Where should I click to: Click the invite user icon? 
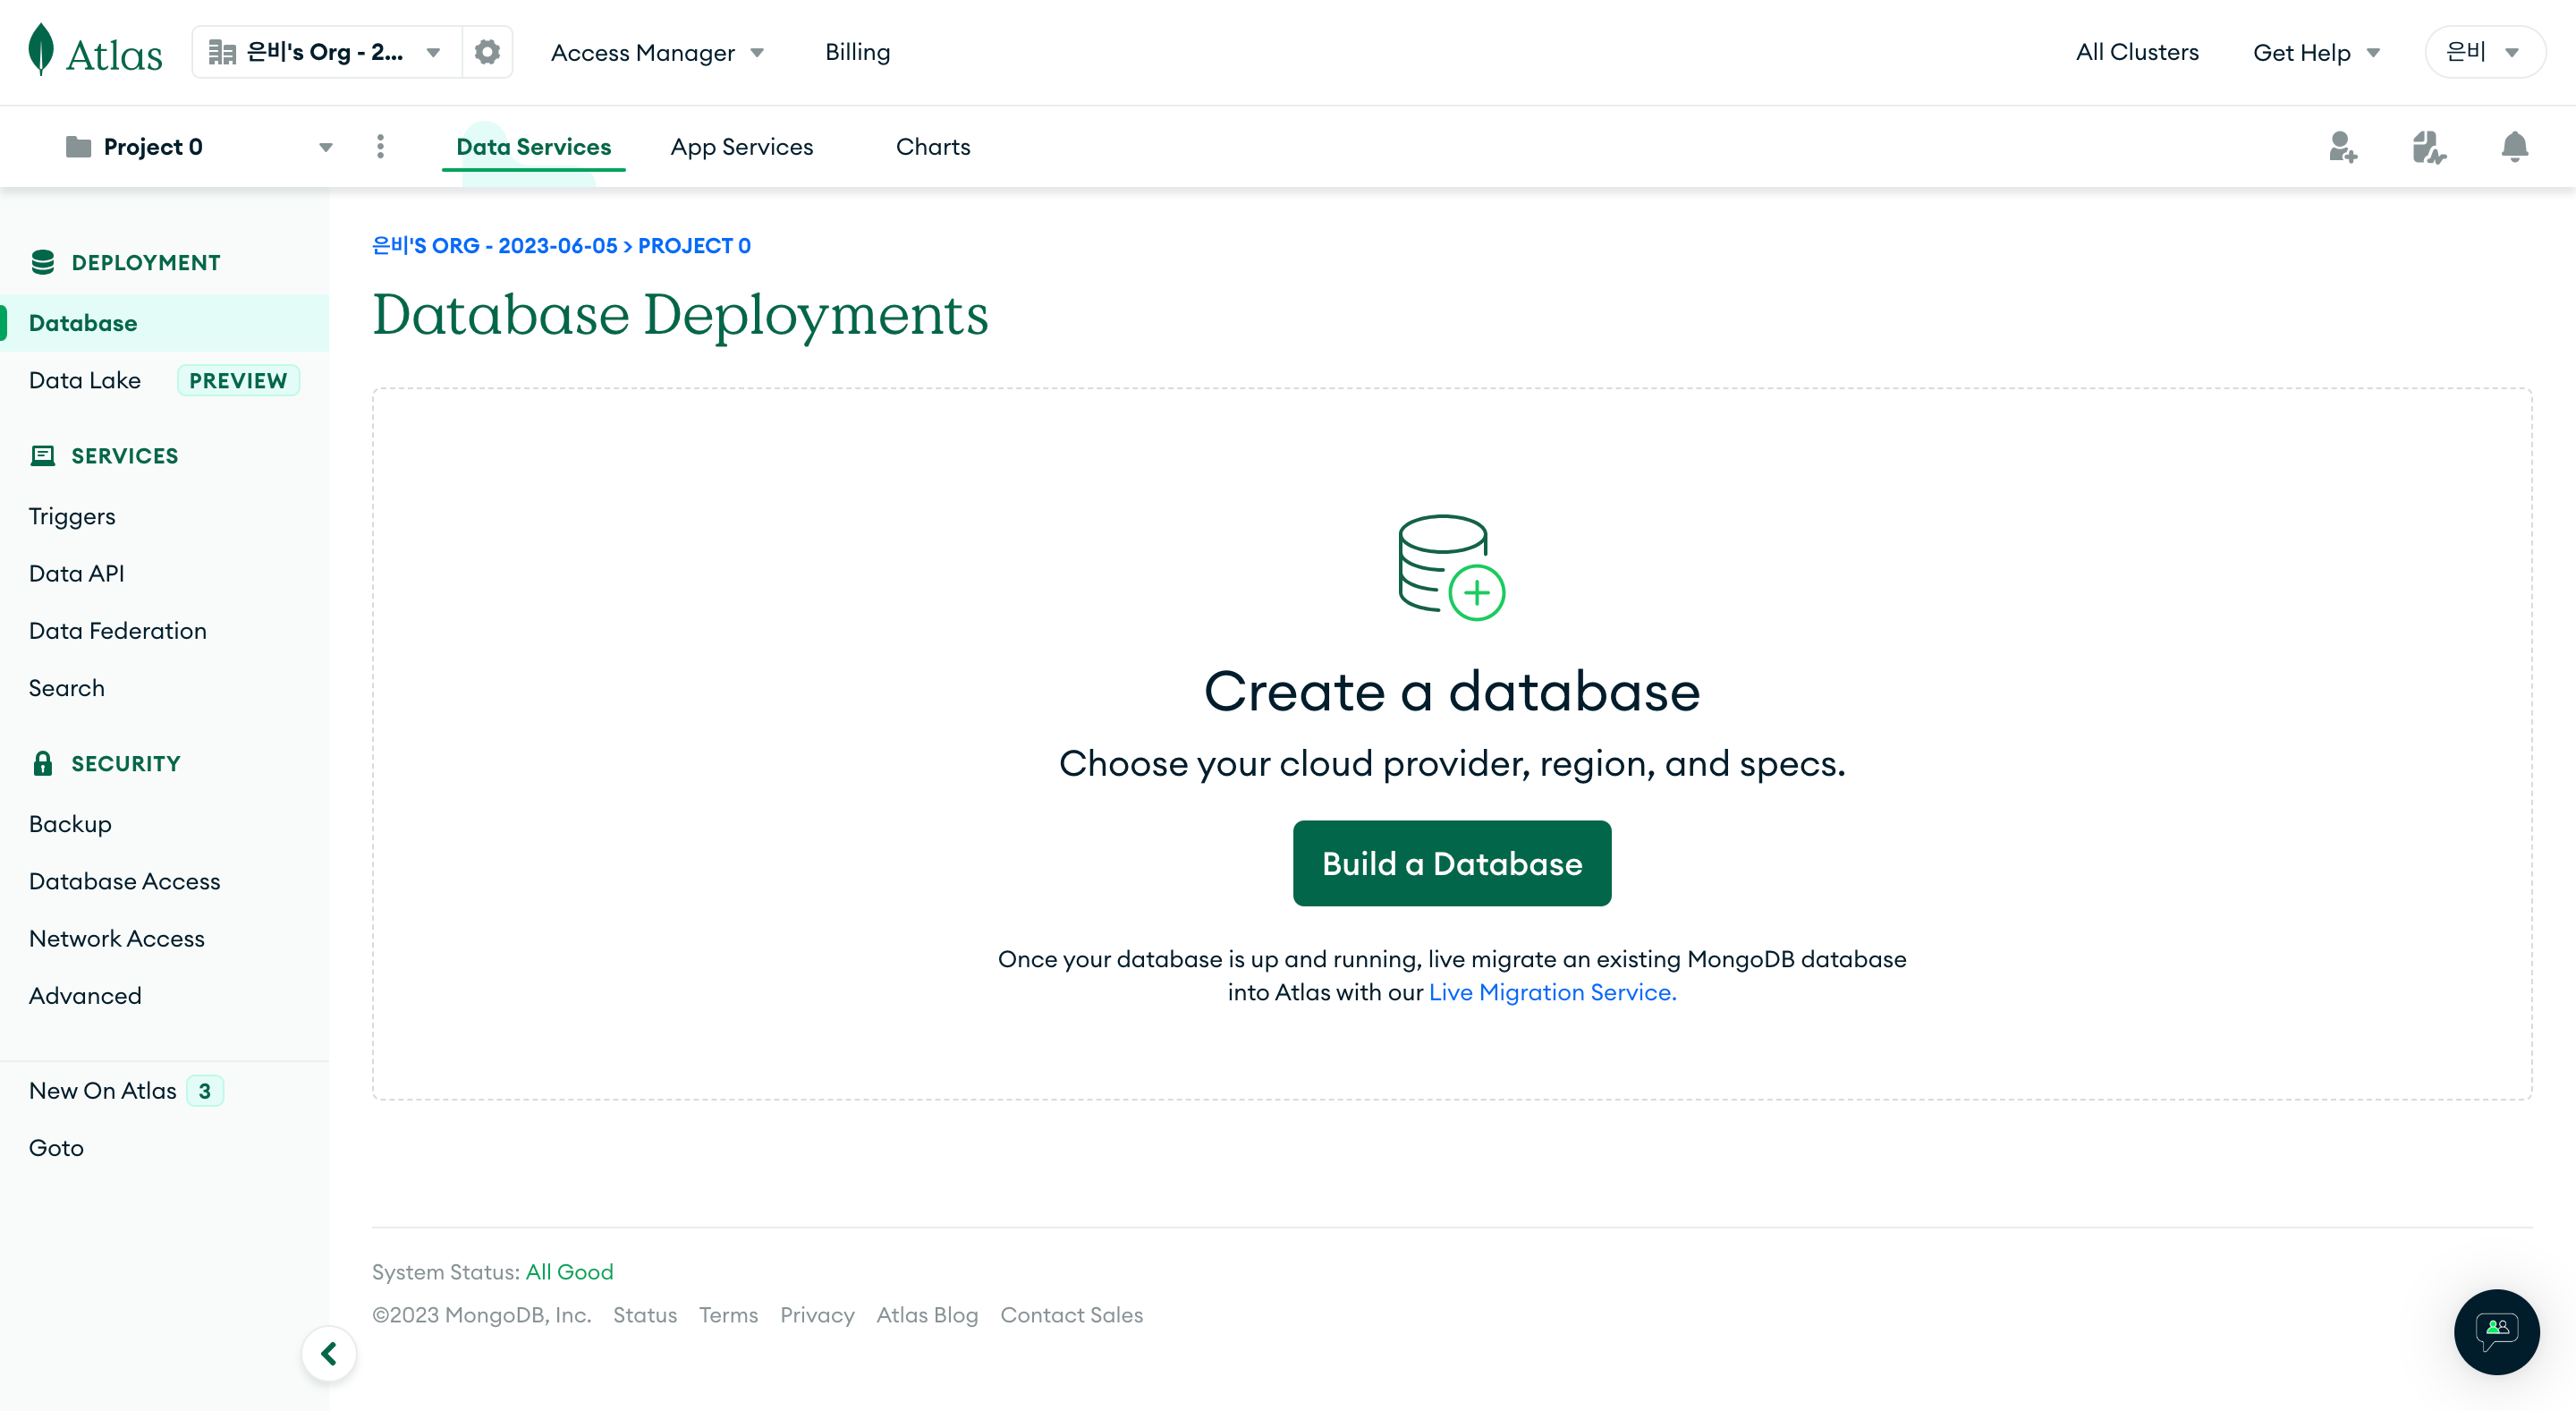click(2342, 147)
